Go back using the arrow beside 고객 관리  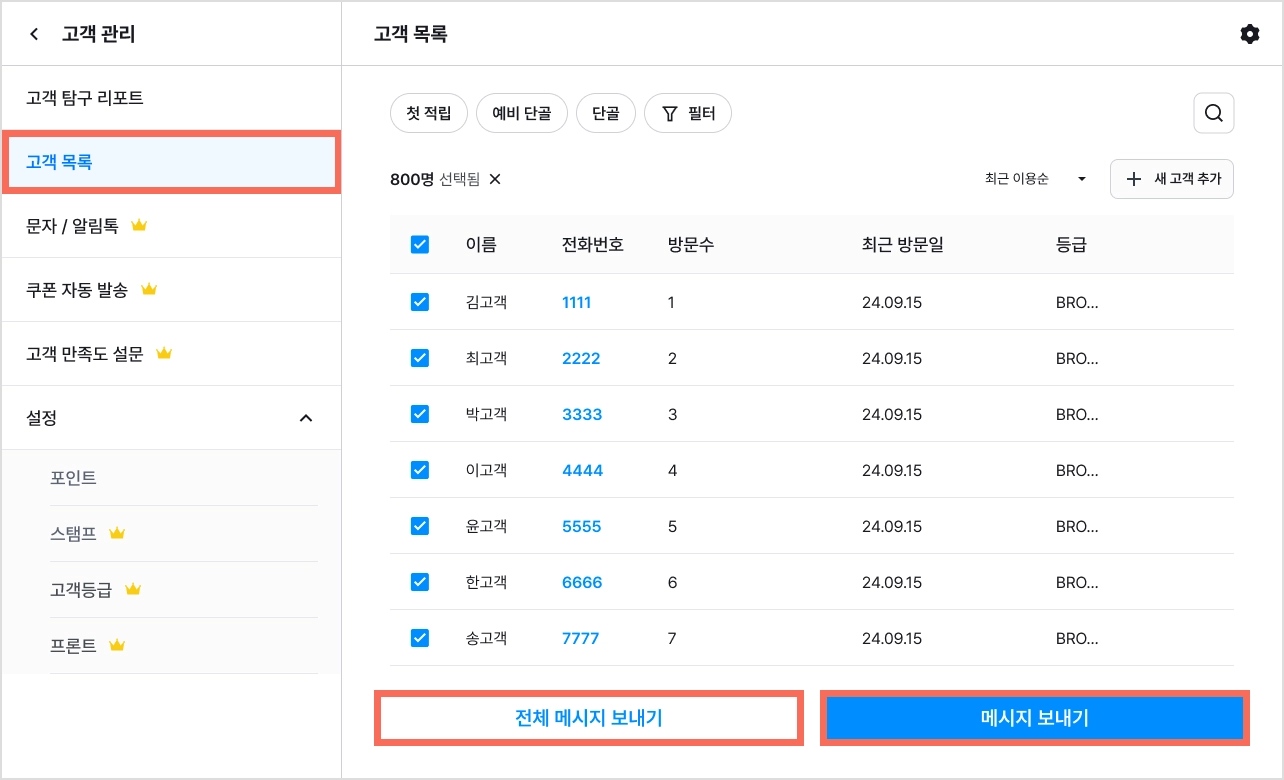tap(34, 34)
